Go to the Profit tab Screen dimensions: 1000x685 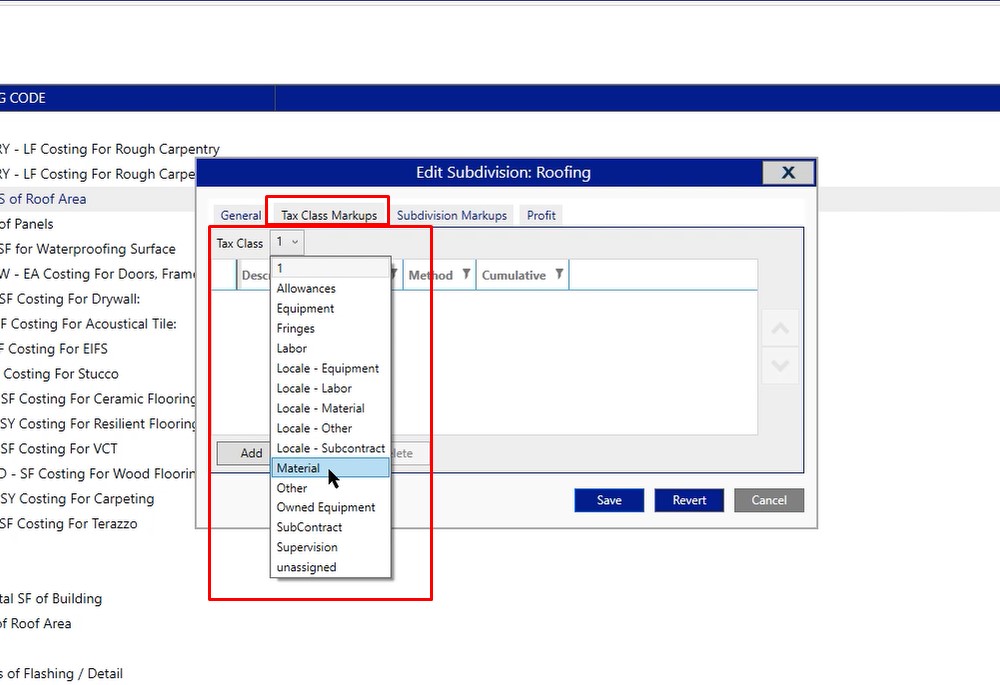541,215
